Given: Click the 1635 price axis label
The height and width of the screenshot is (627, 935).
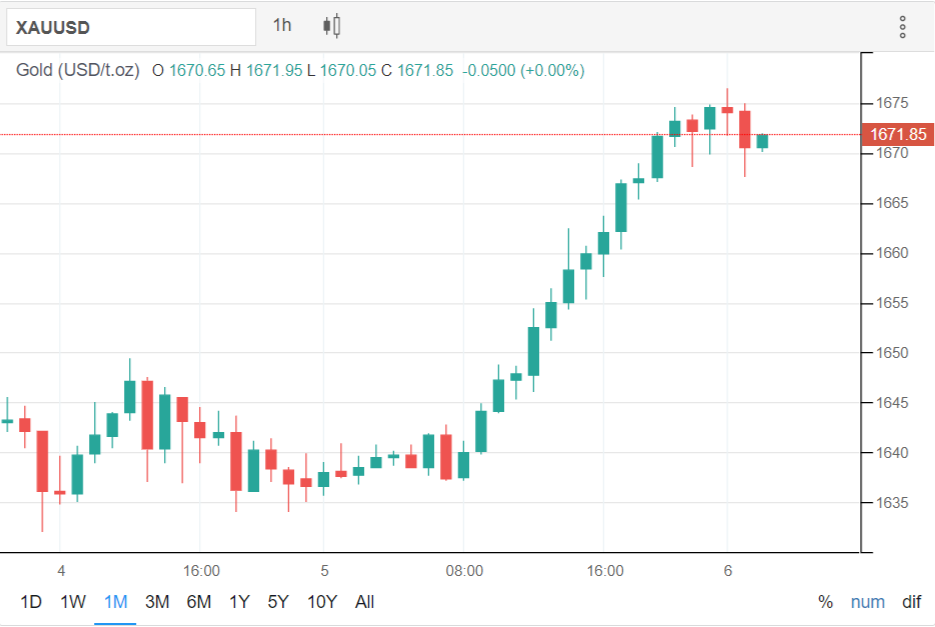Looking at the screenshot, I should (891, 503).
